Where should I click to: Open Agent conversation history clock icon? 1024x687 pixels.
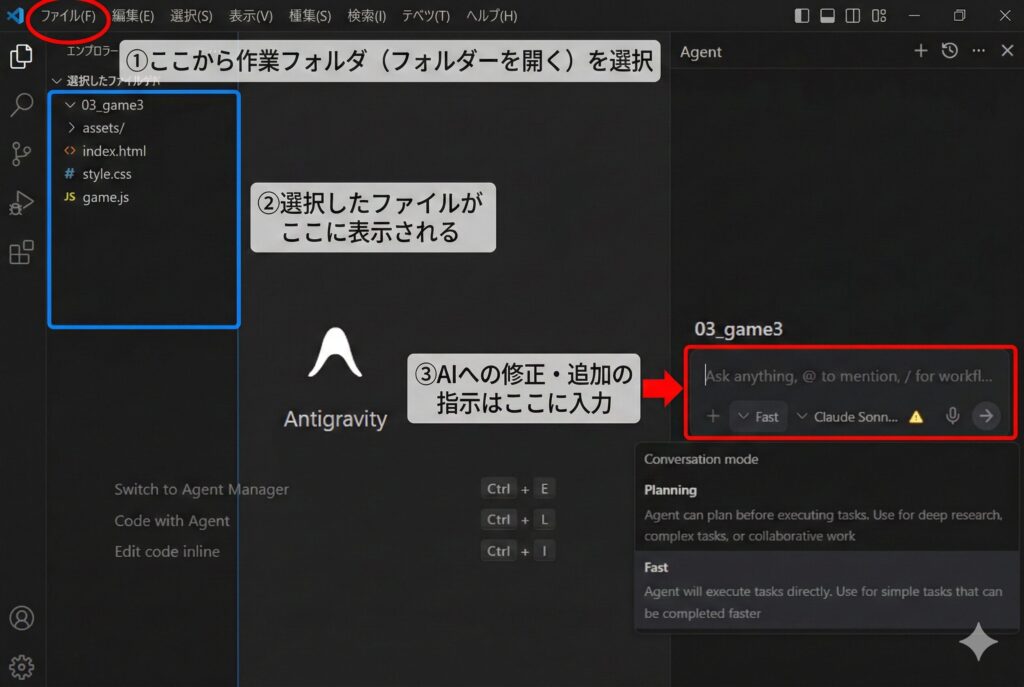point(950,51)
